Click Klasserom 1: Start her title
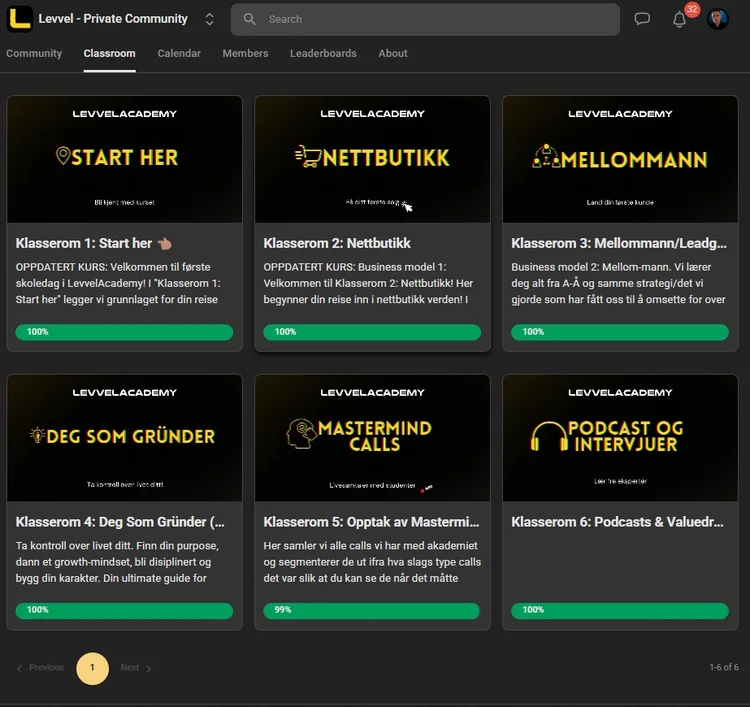Viewport: 750px width, 707px height. (84, 243)
